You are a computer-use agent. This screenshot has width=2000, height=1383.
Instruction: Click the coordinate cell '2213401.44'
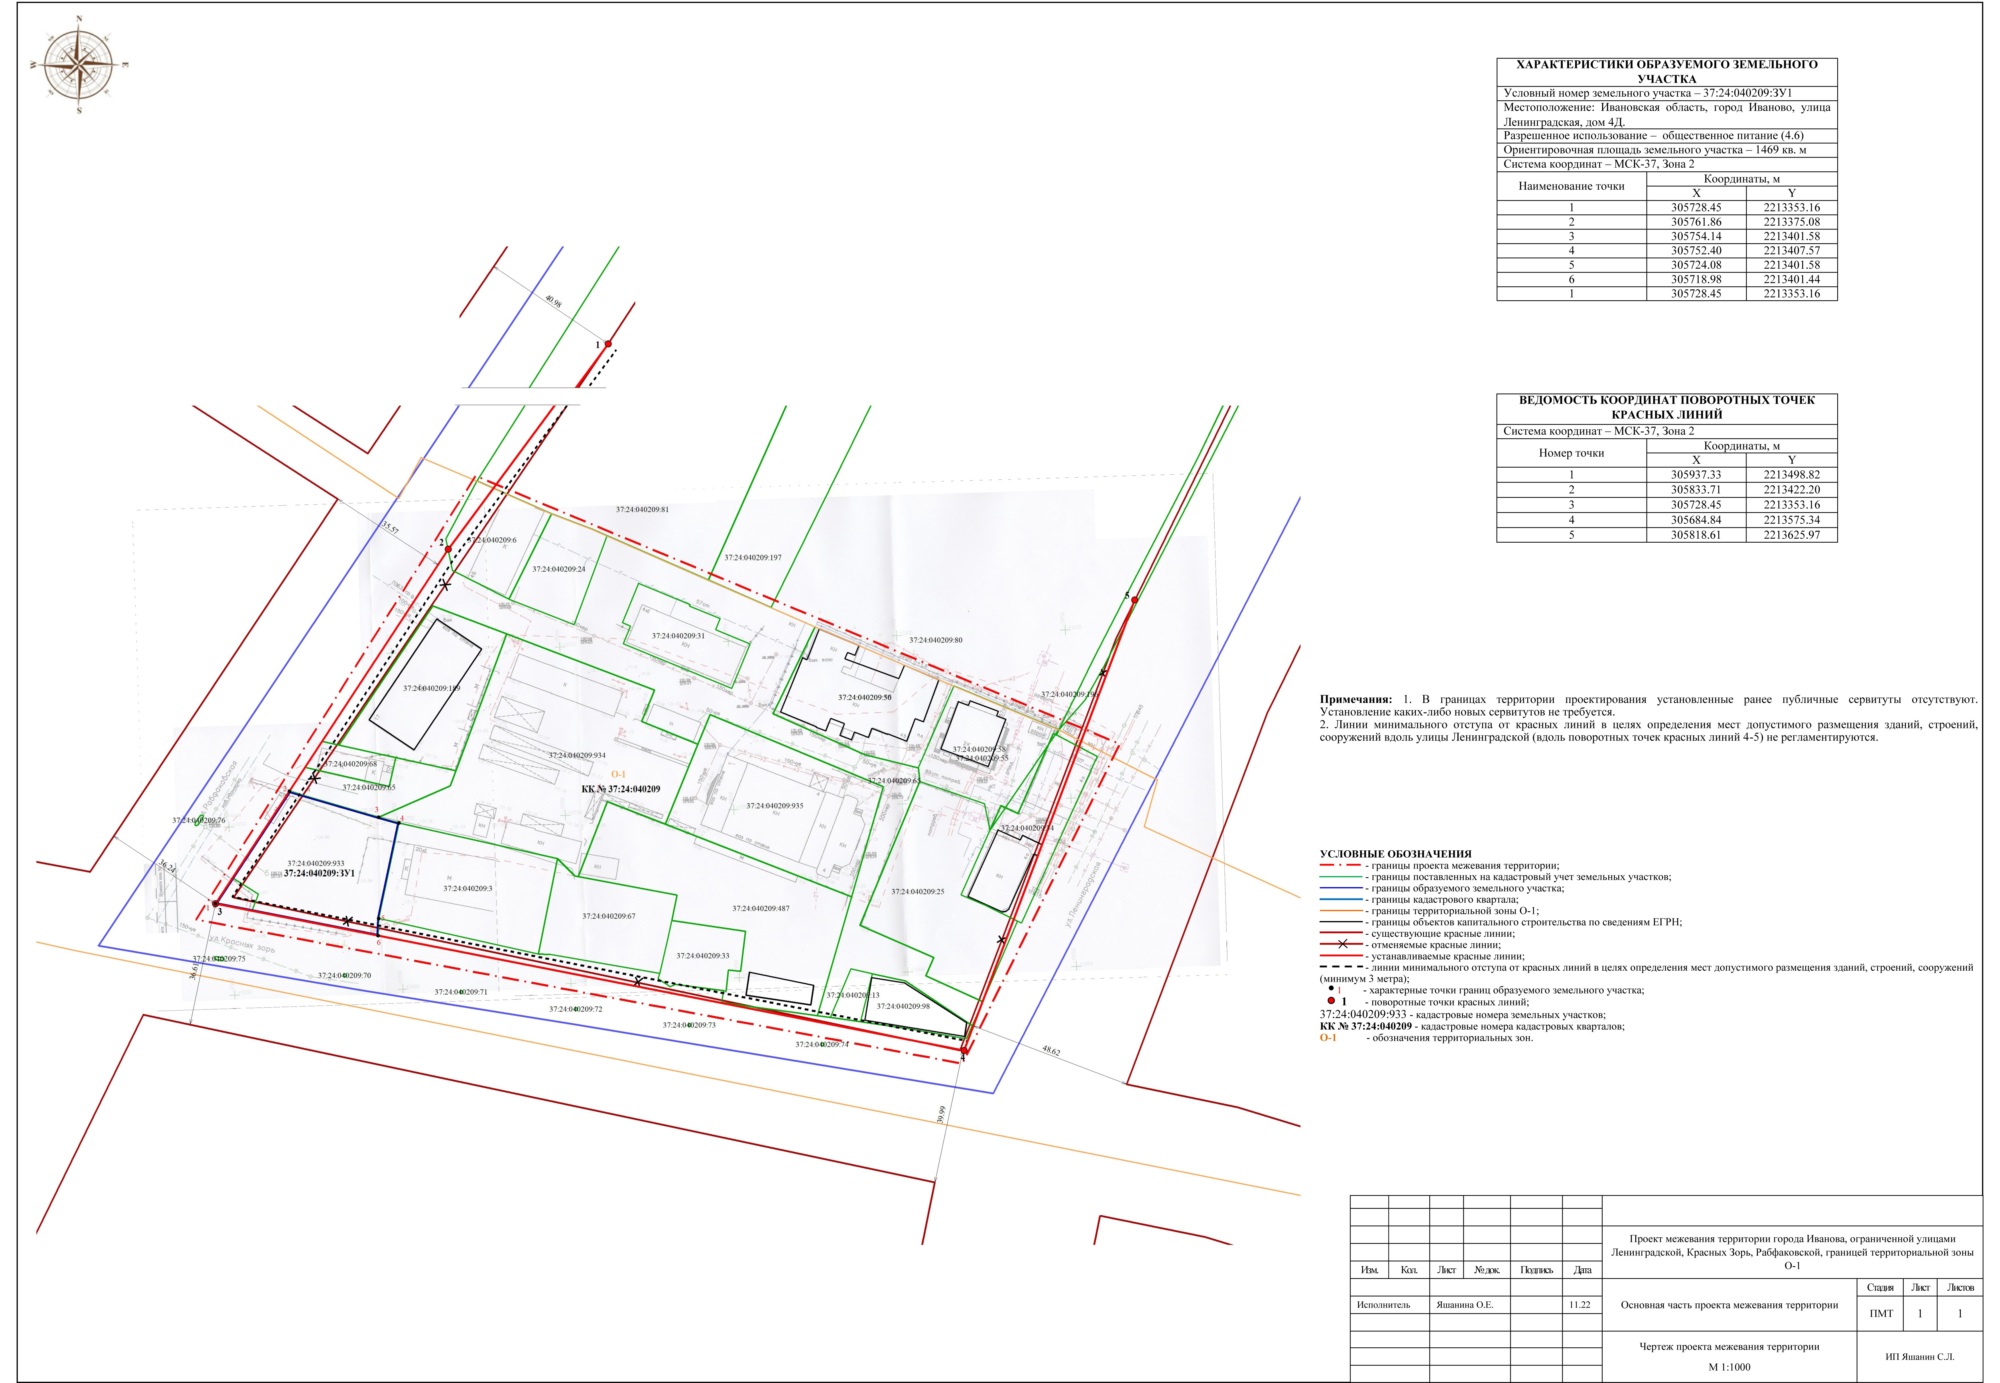(x=1791, y=280)
